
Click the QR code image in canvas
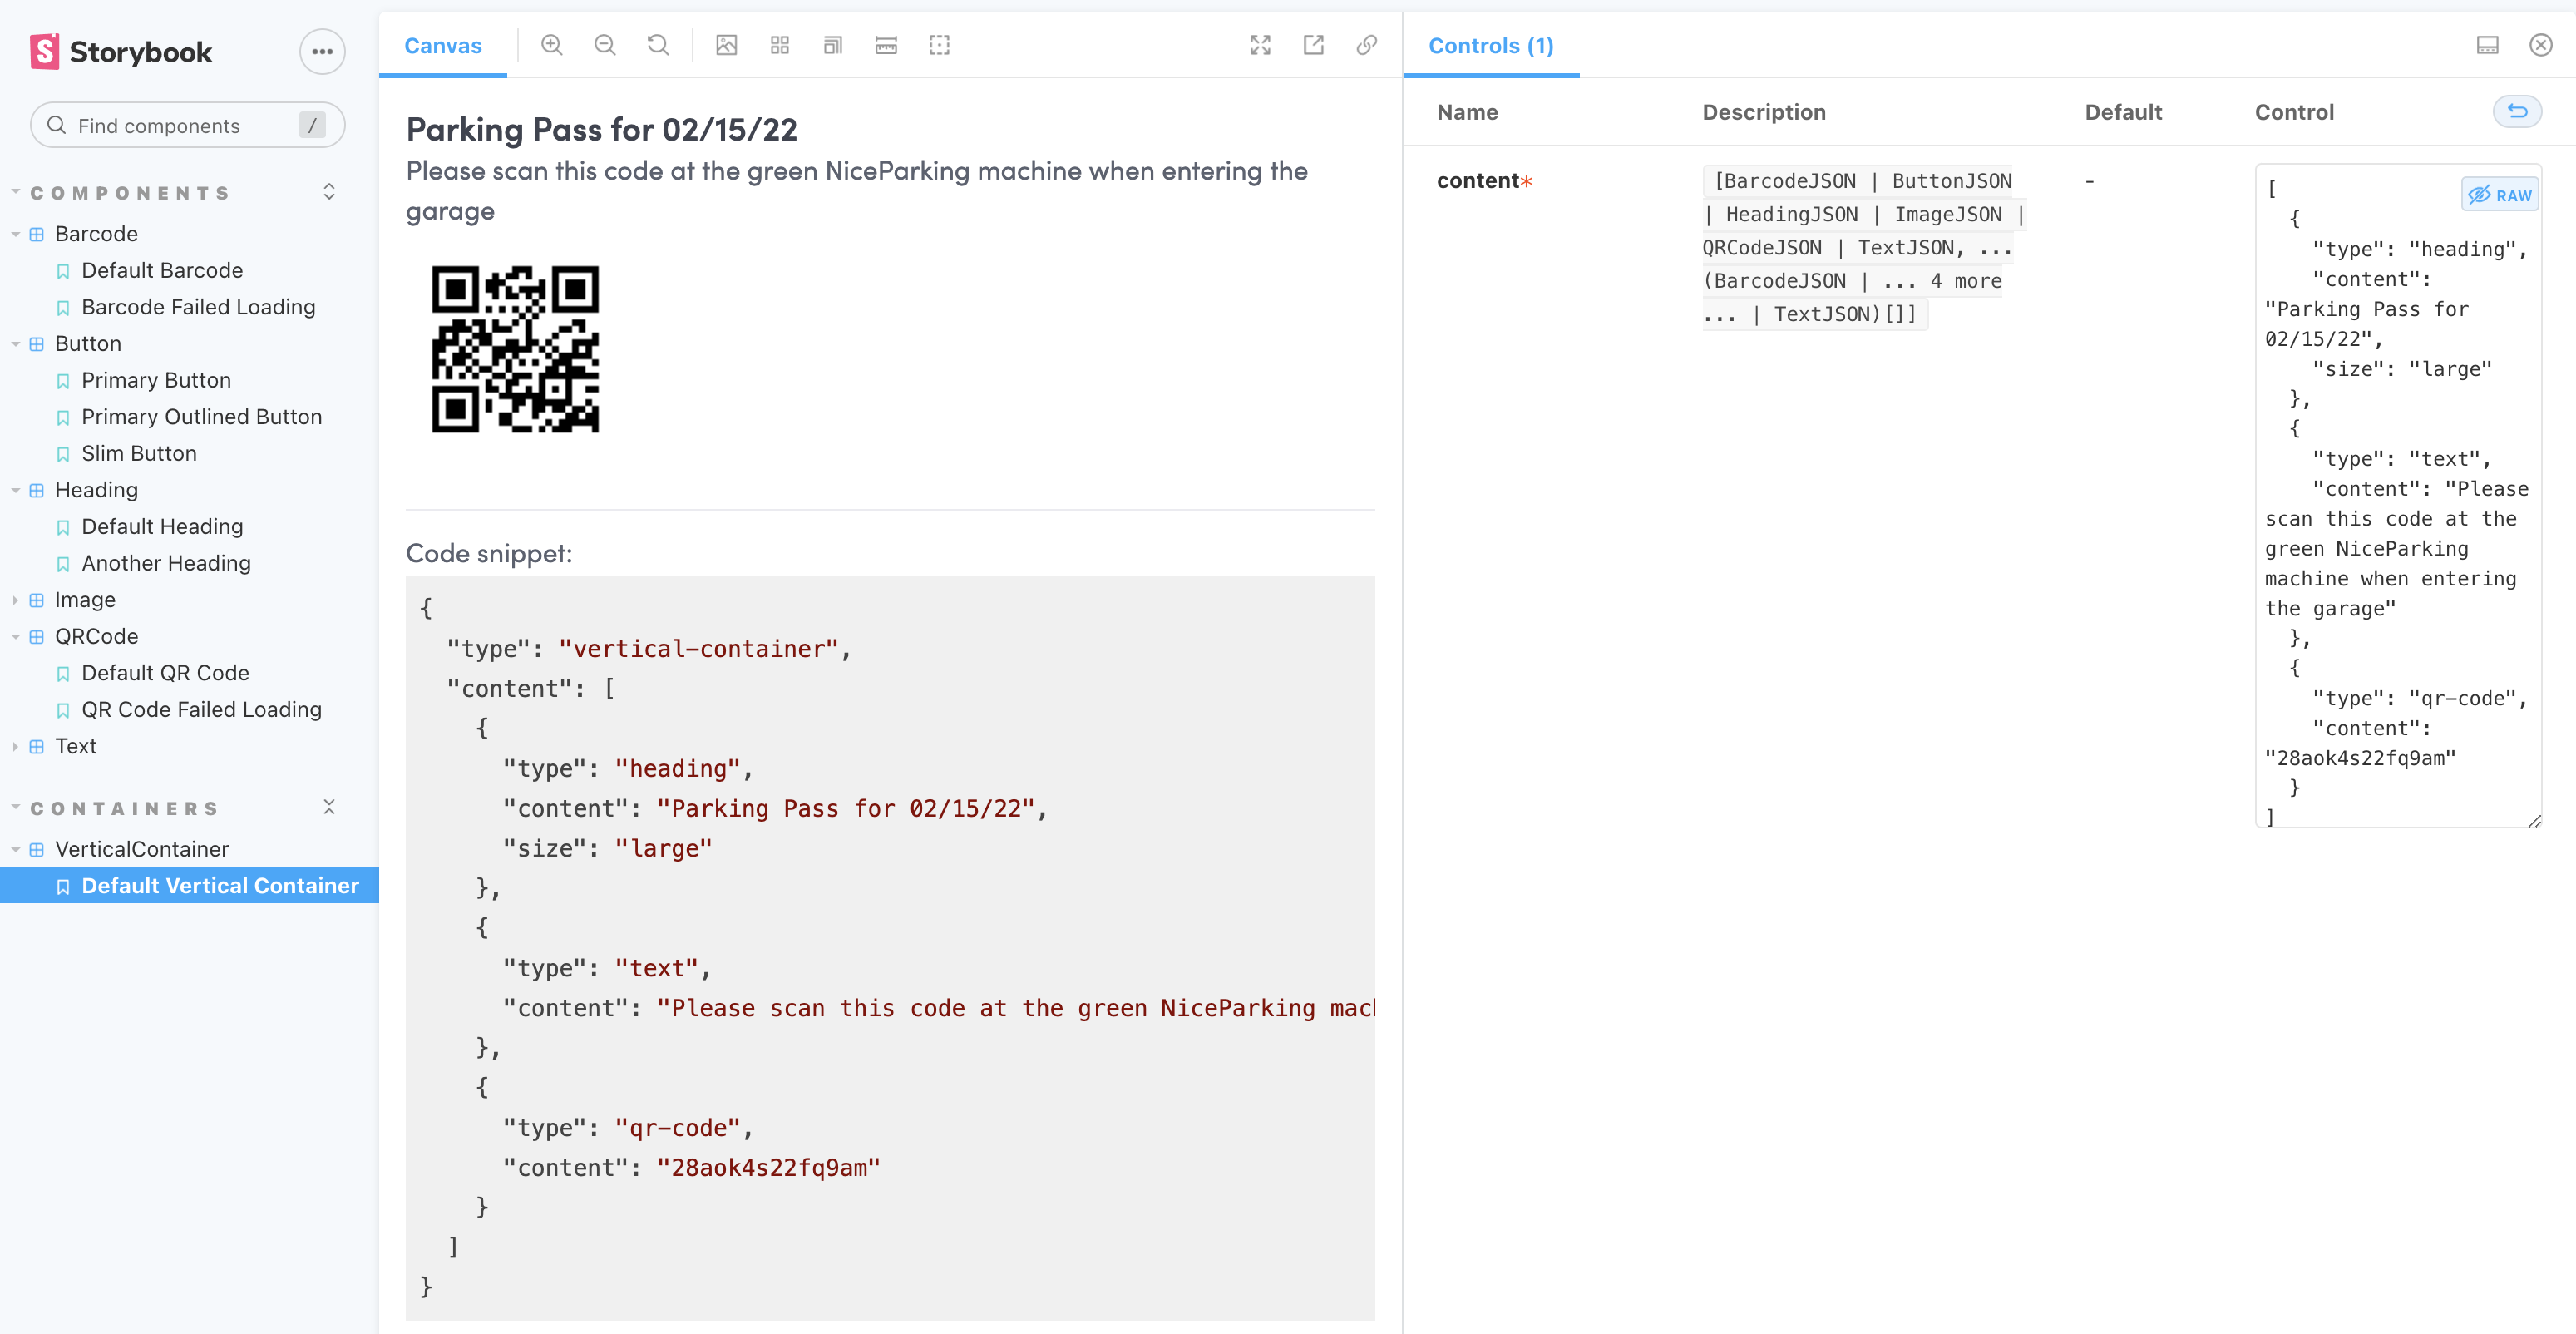pos(515,349)
